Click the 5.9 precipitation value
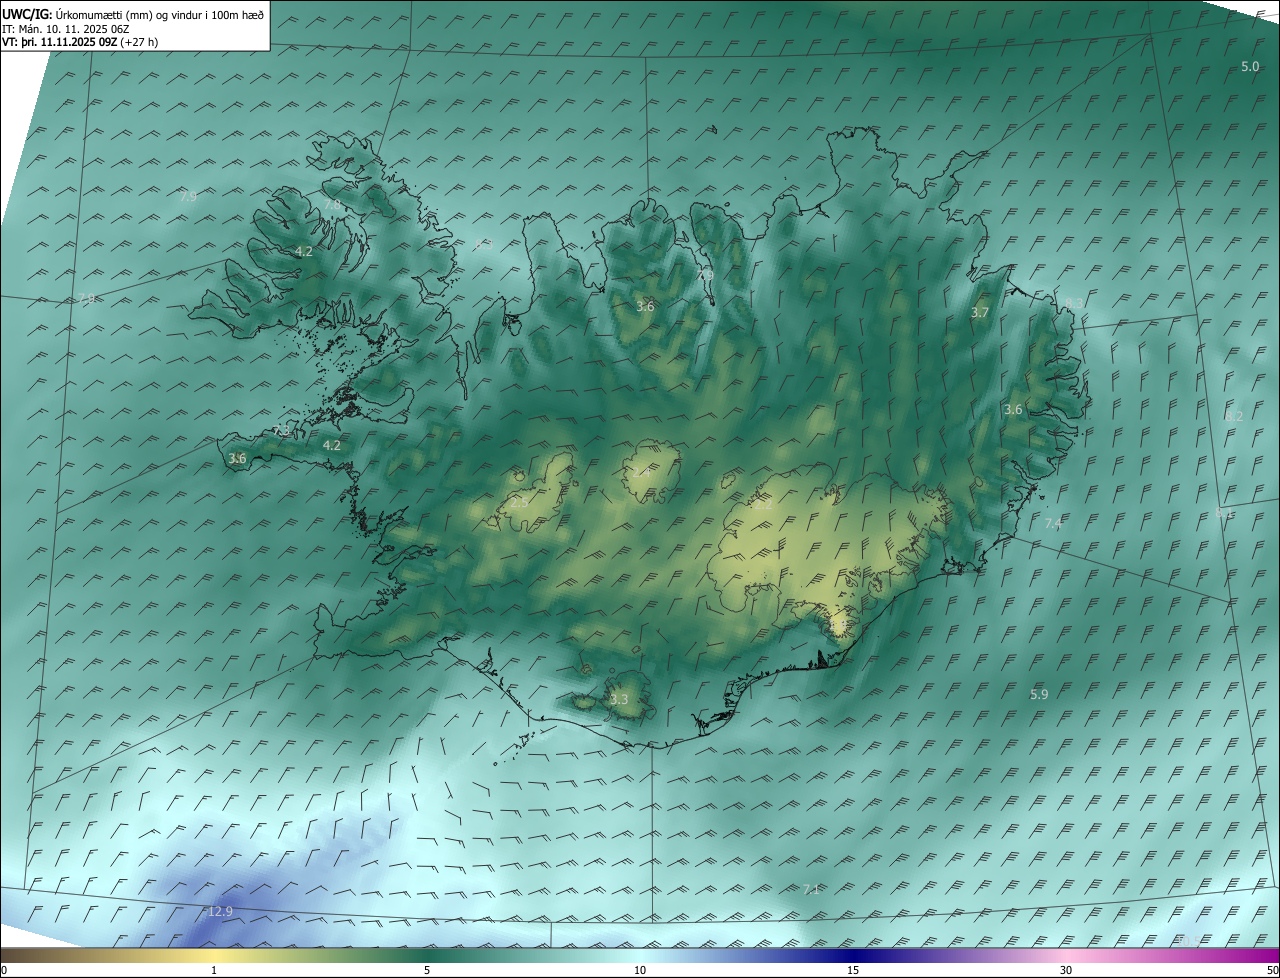The height and width of the screenshot is (978, 1280). [x=1039, y=694]
